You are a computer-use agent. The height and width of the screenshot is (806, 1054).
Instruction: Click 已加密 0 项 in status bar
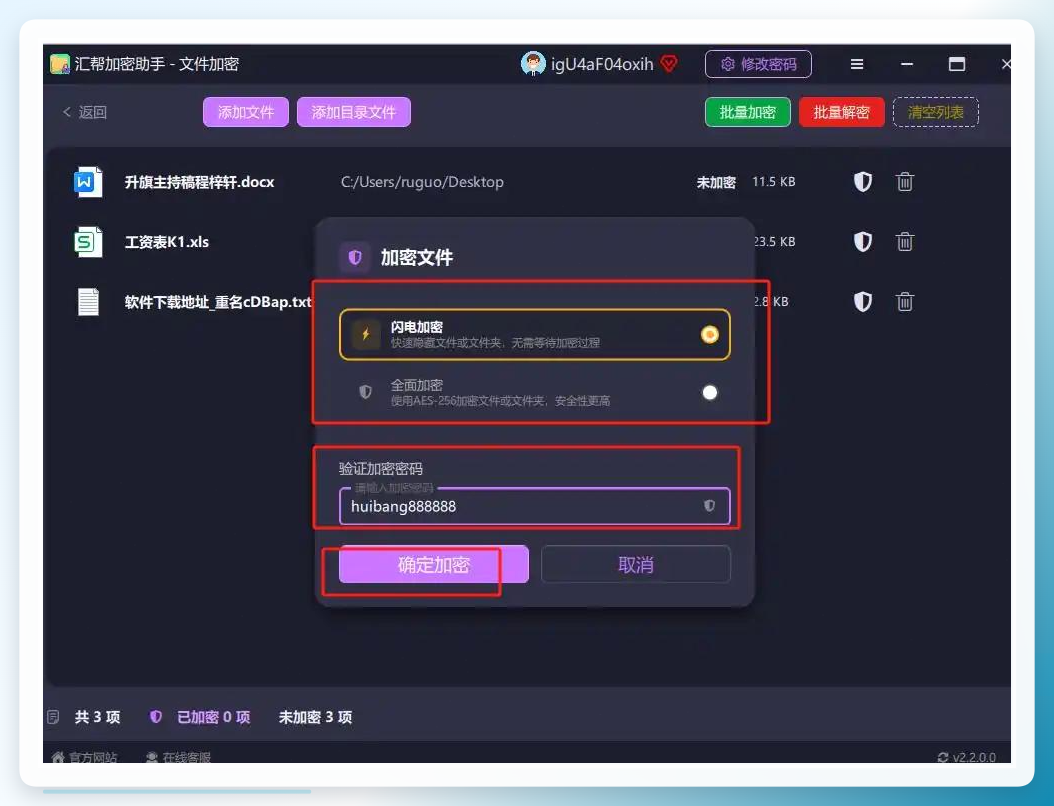[214, 717]
